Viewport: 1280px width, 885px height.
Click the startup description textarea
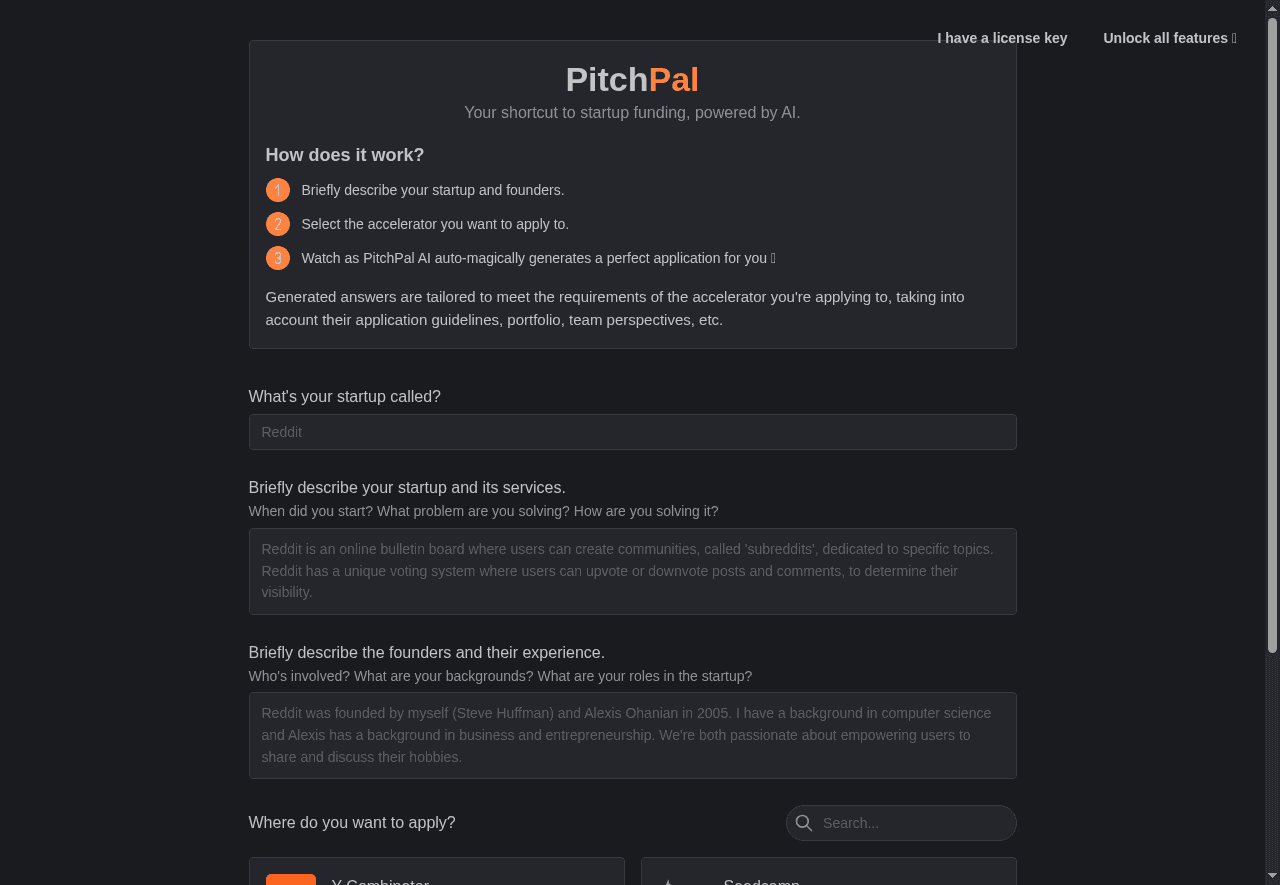[632, 571]
